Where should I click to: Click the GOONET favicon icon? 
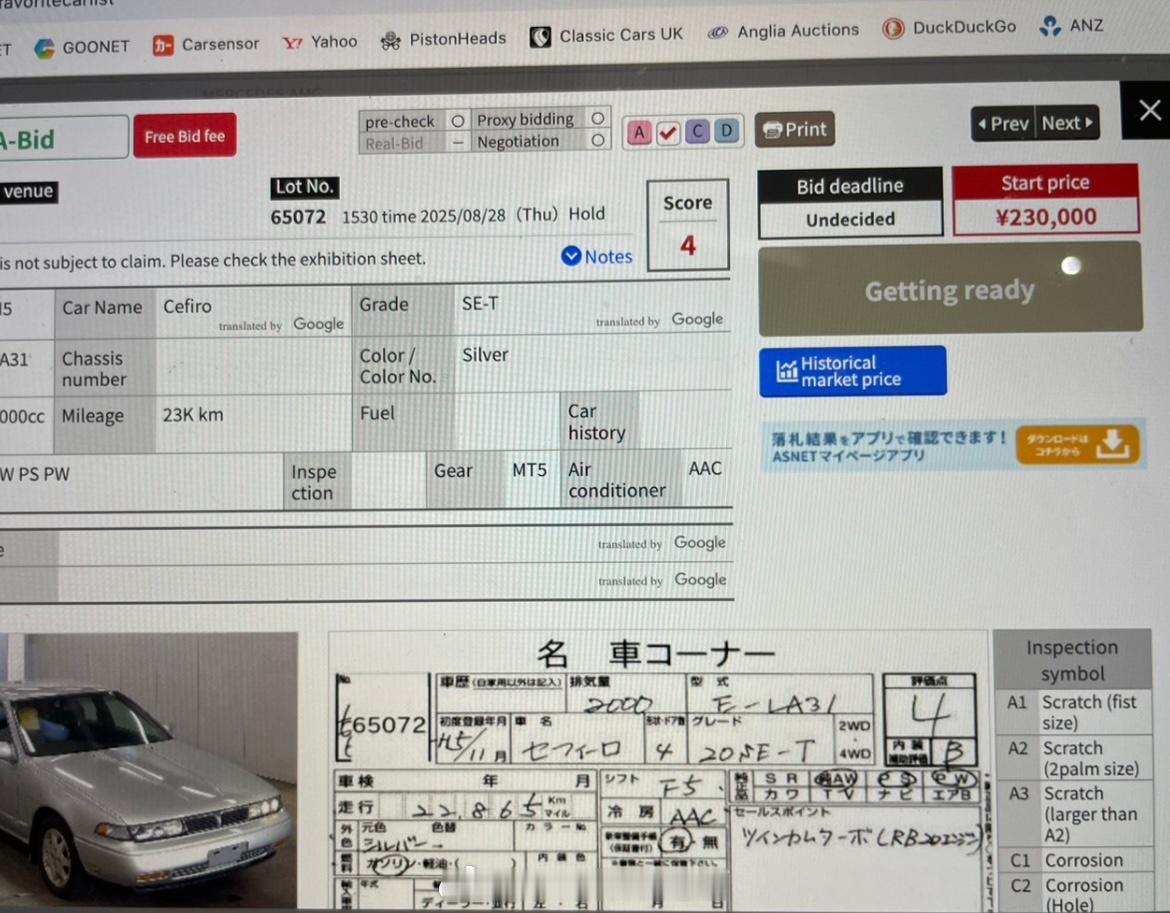coord(45,48)
